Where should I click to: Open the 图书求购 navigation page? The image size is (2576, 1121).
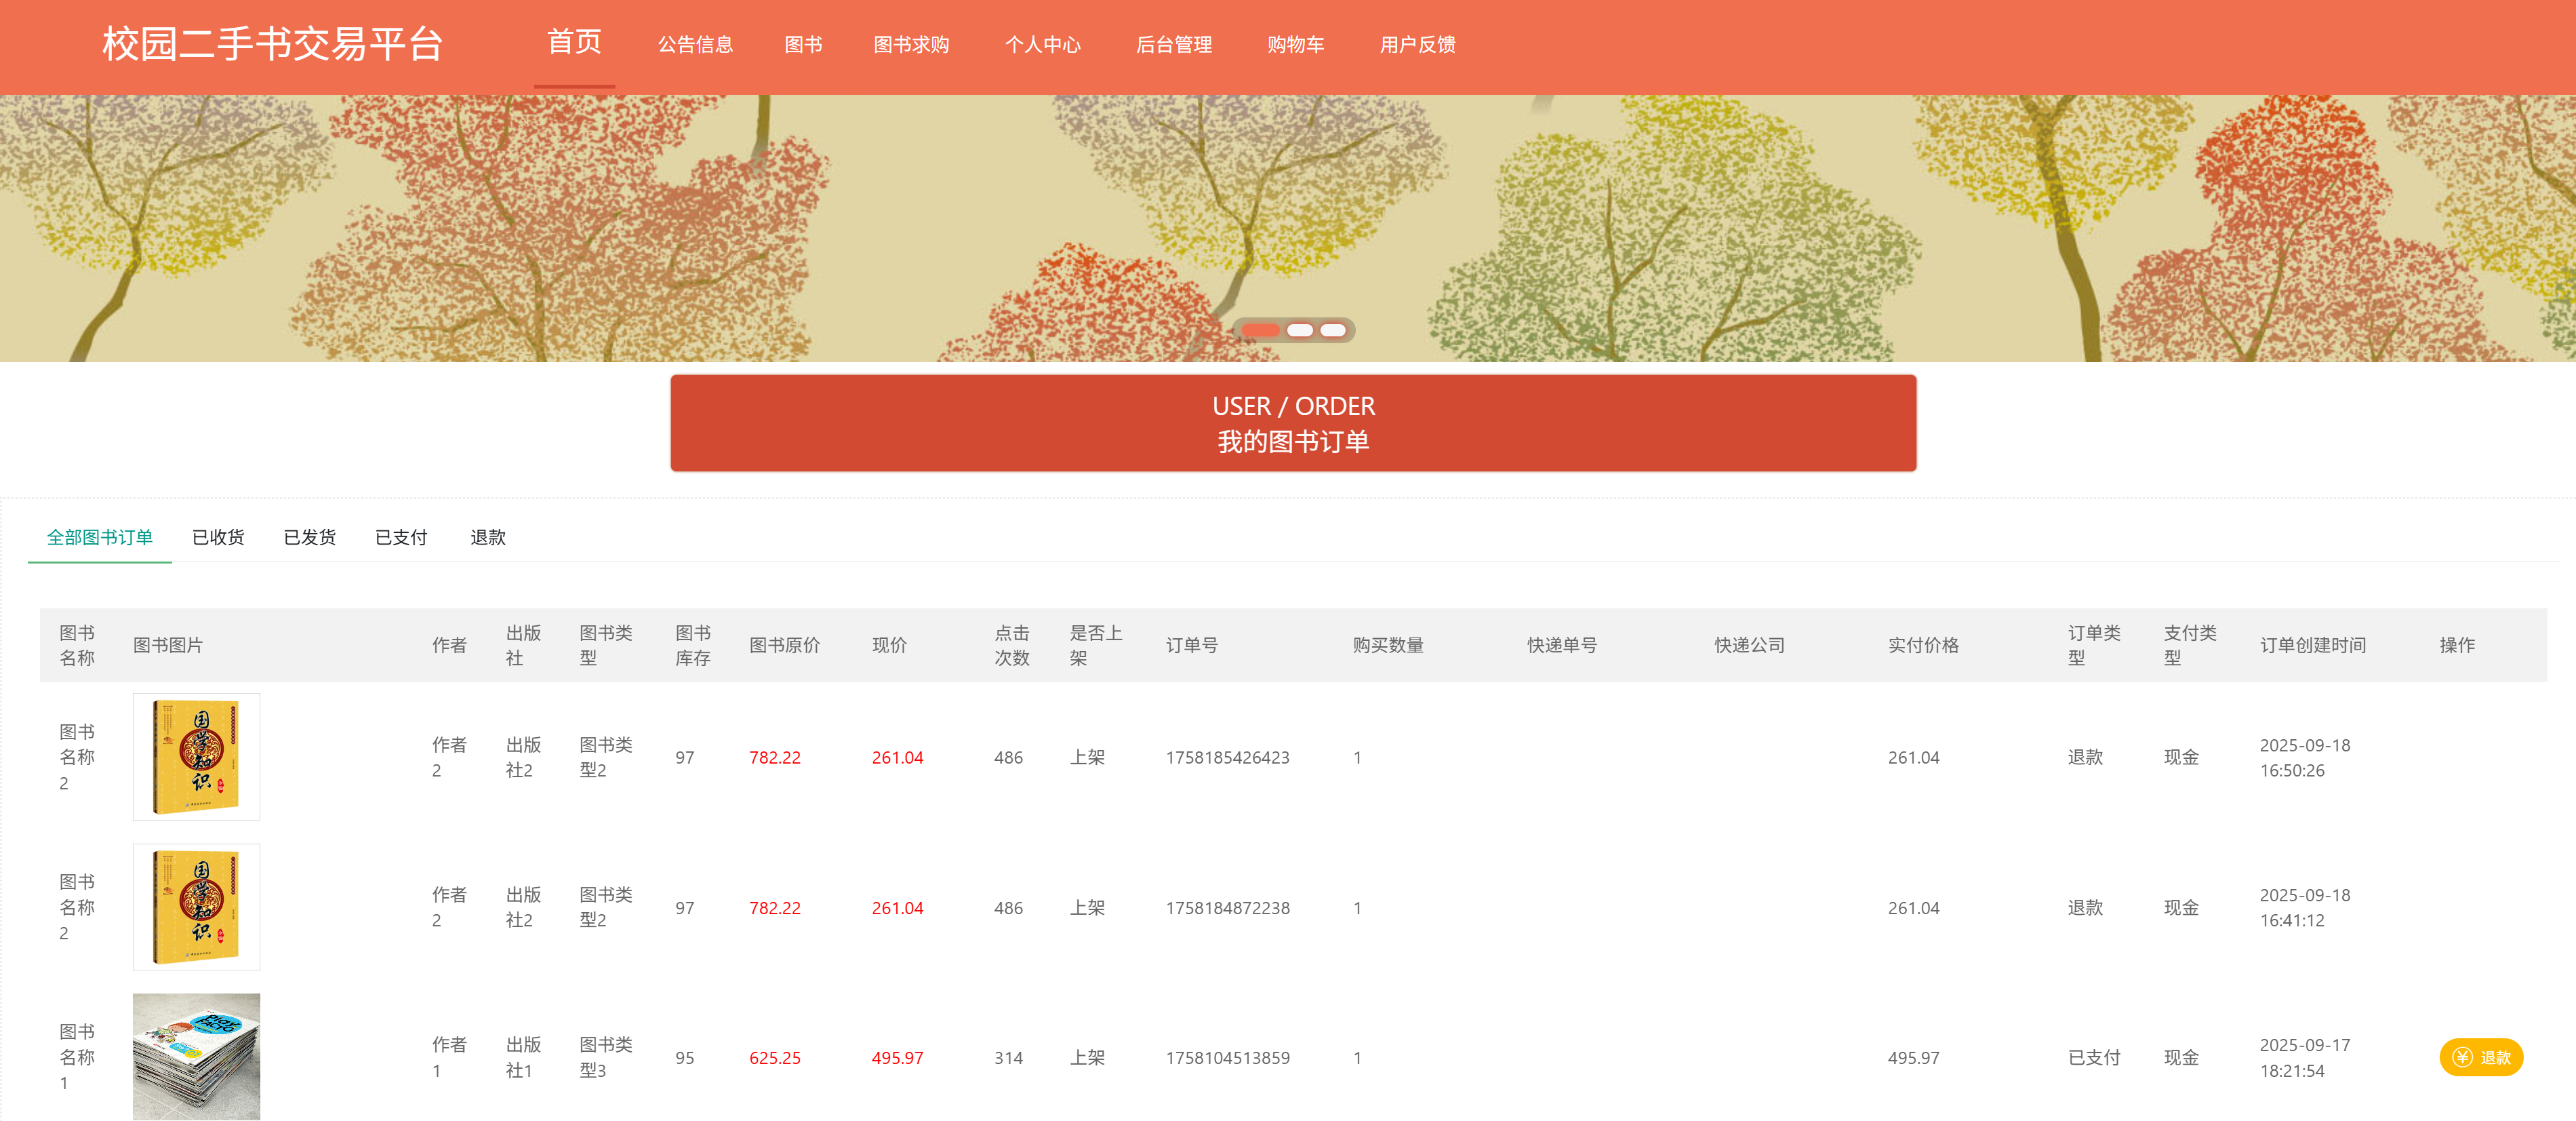coord(911,45)
